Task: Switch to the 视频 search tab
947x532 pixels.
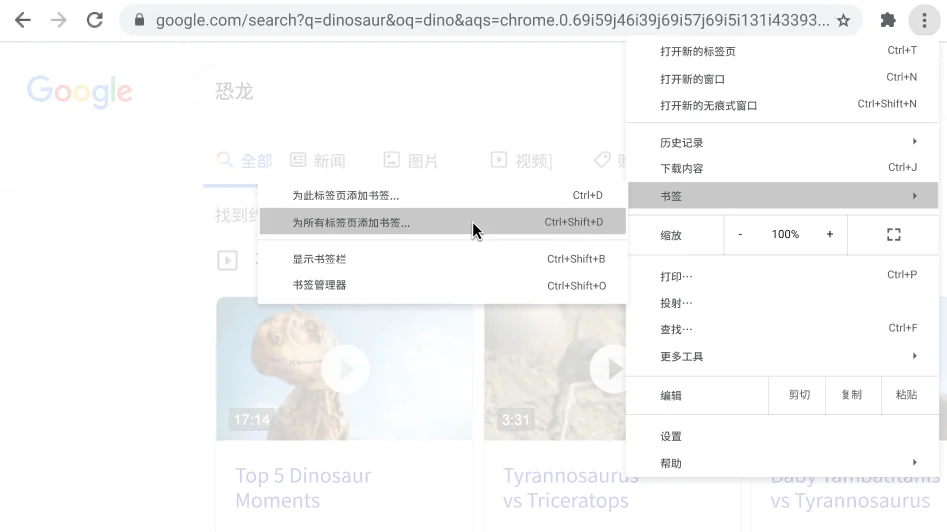Action: (521, 161)
